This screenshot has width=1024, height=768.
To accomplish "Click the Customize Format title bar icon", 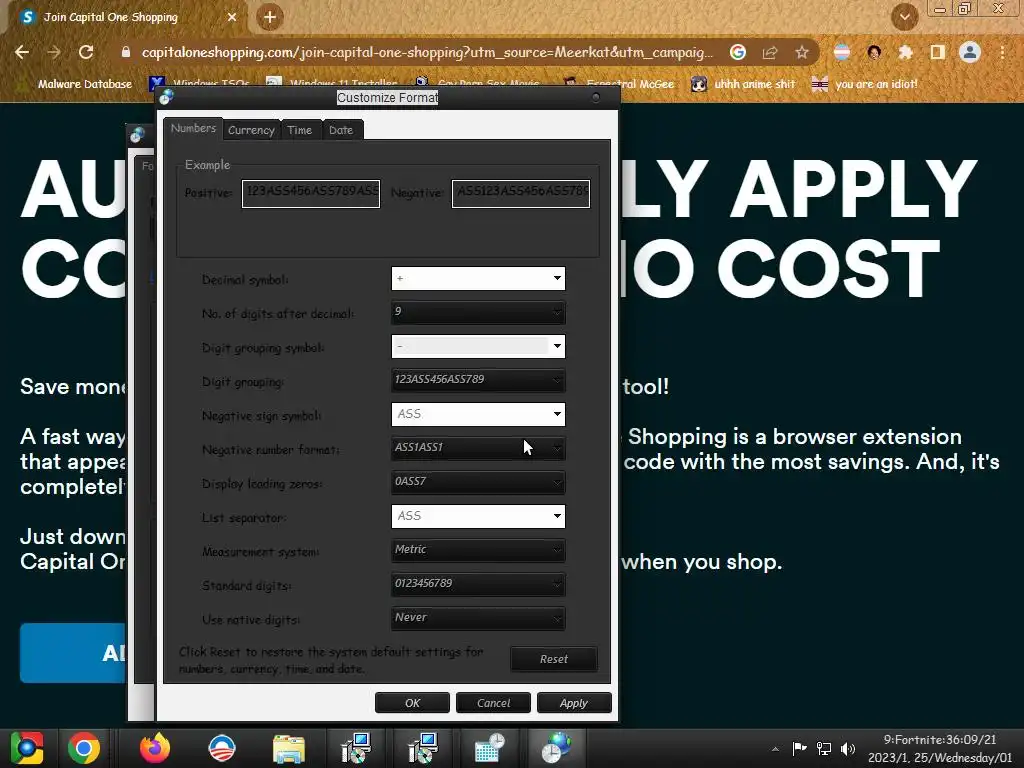I will (x=167, y=97).
